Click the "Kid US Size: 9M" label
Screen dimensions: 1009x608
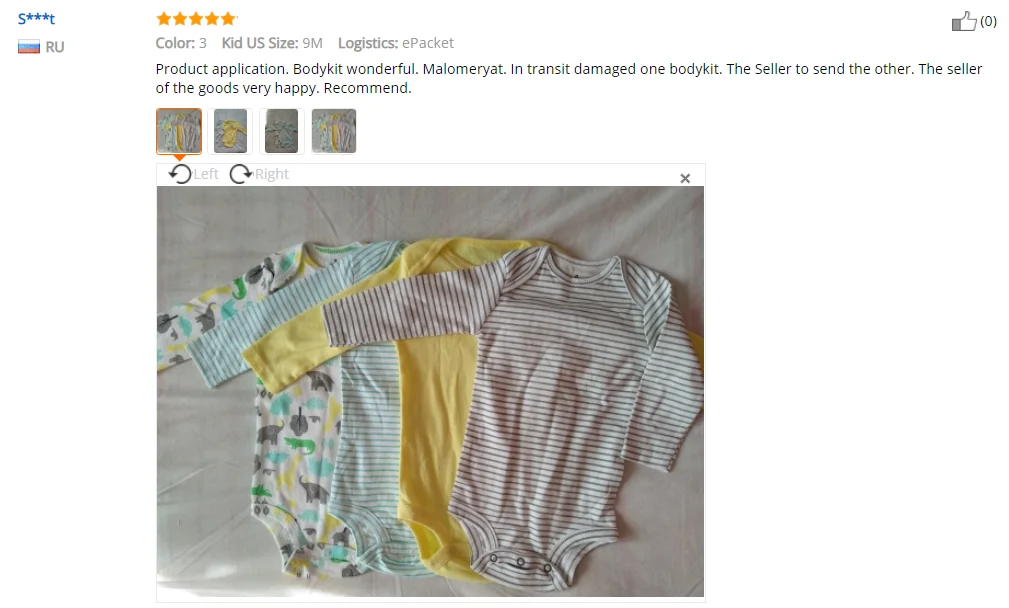coord(272,43)
